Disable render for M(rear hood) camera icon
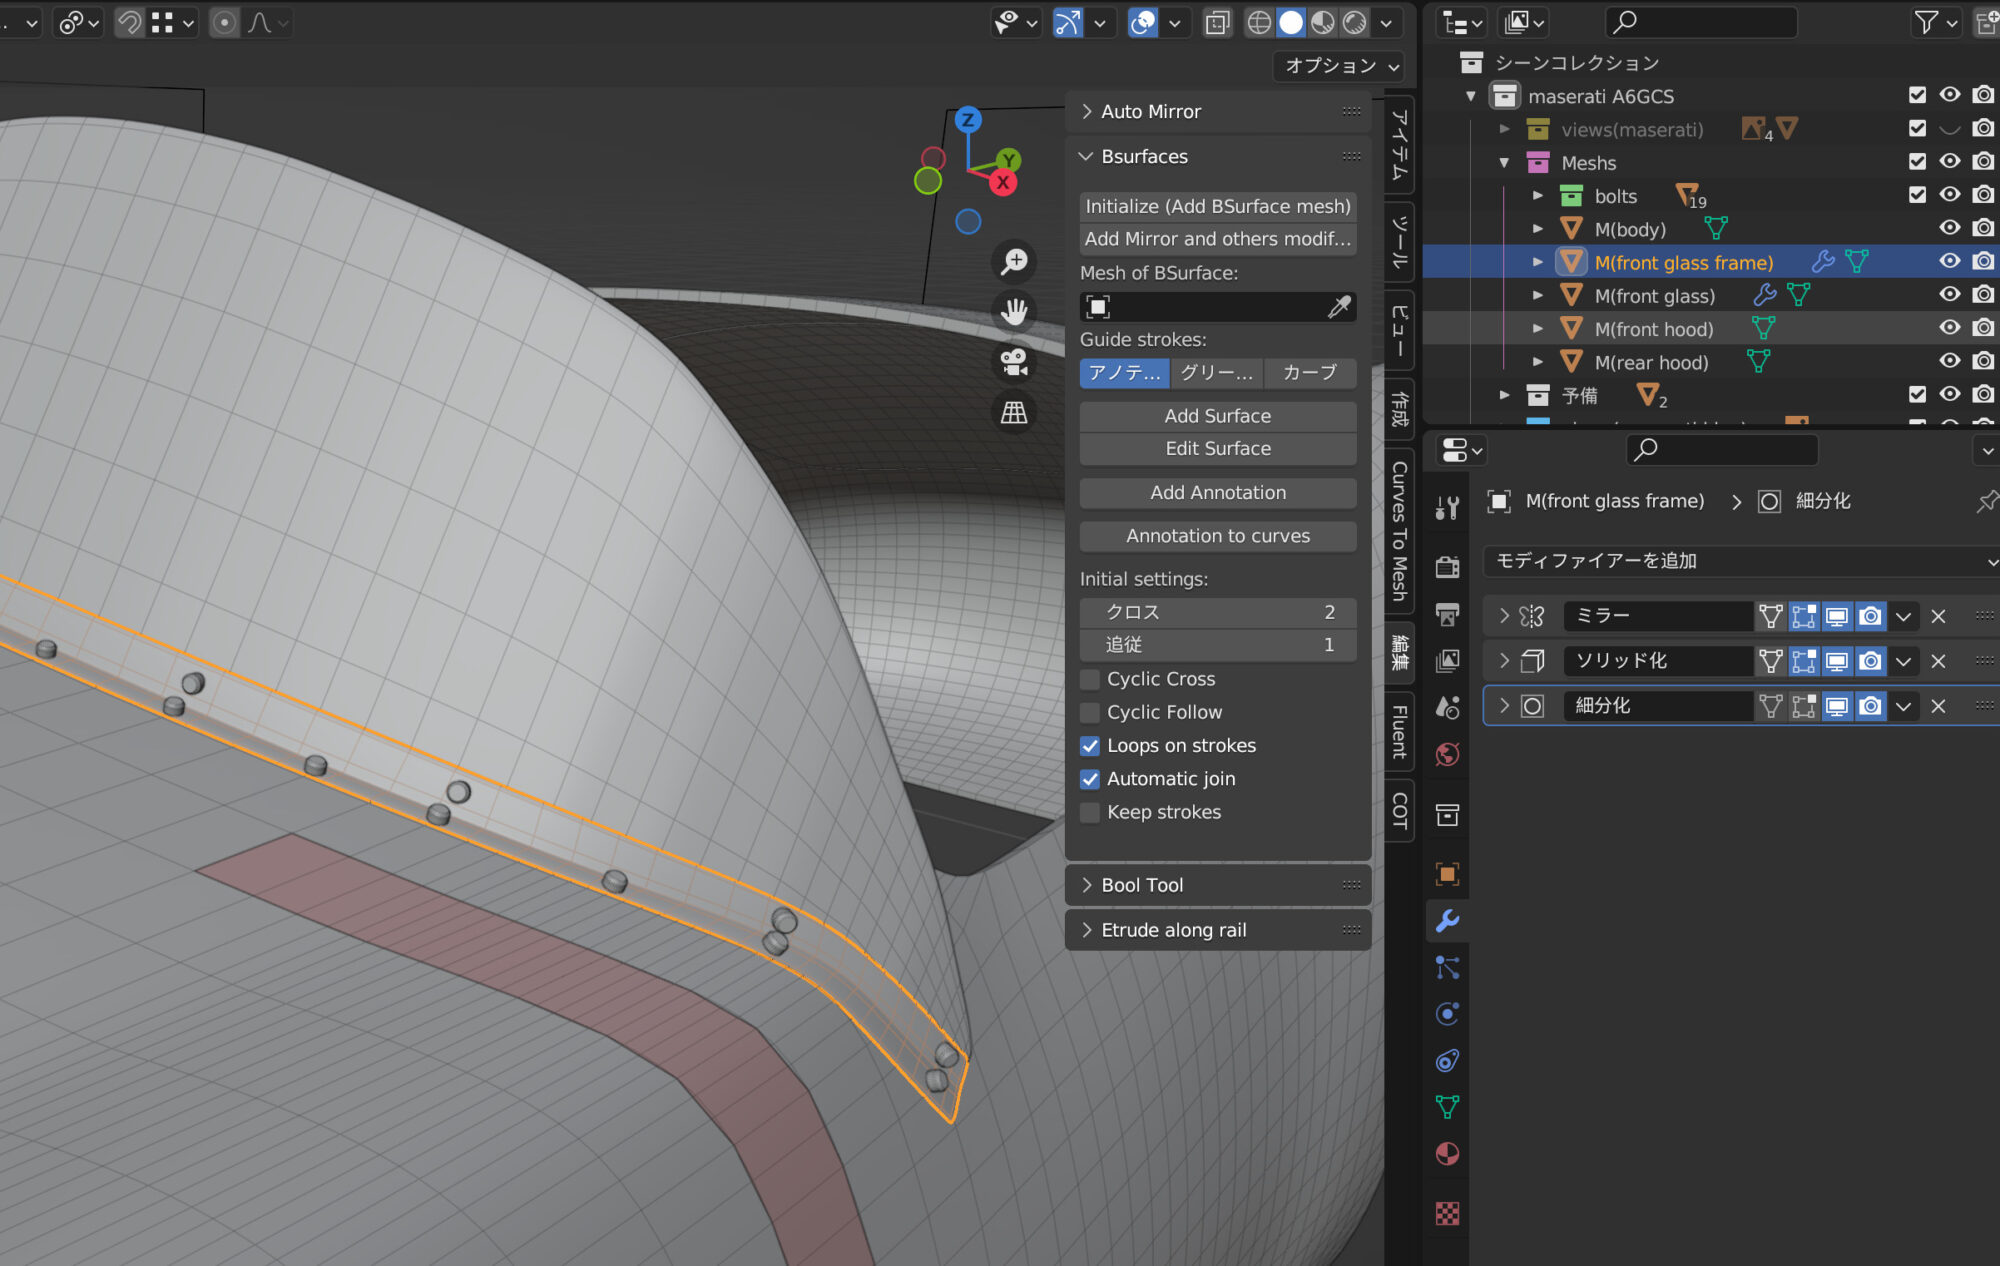Screen dimensions: 2000x1266 click(1983, 361)
